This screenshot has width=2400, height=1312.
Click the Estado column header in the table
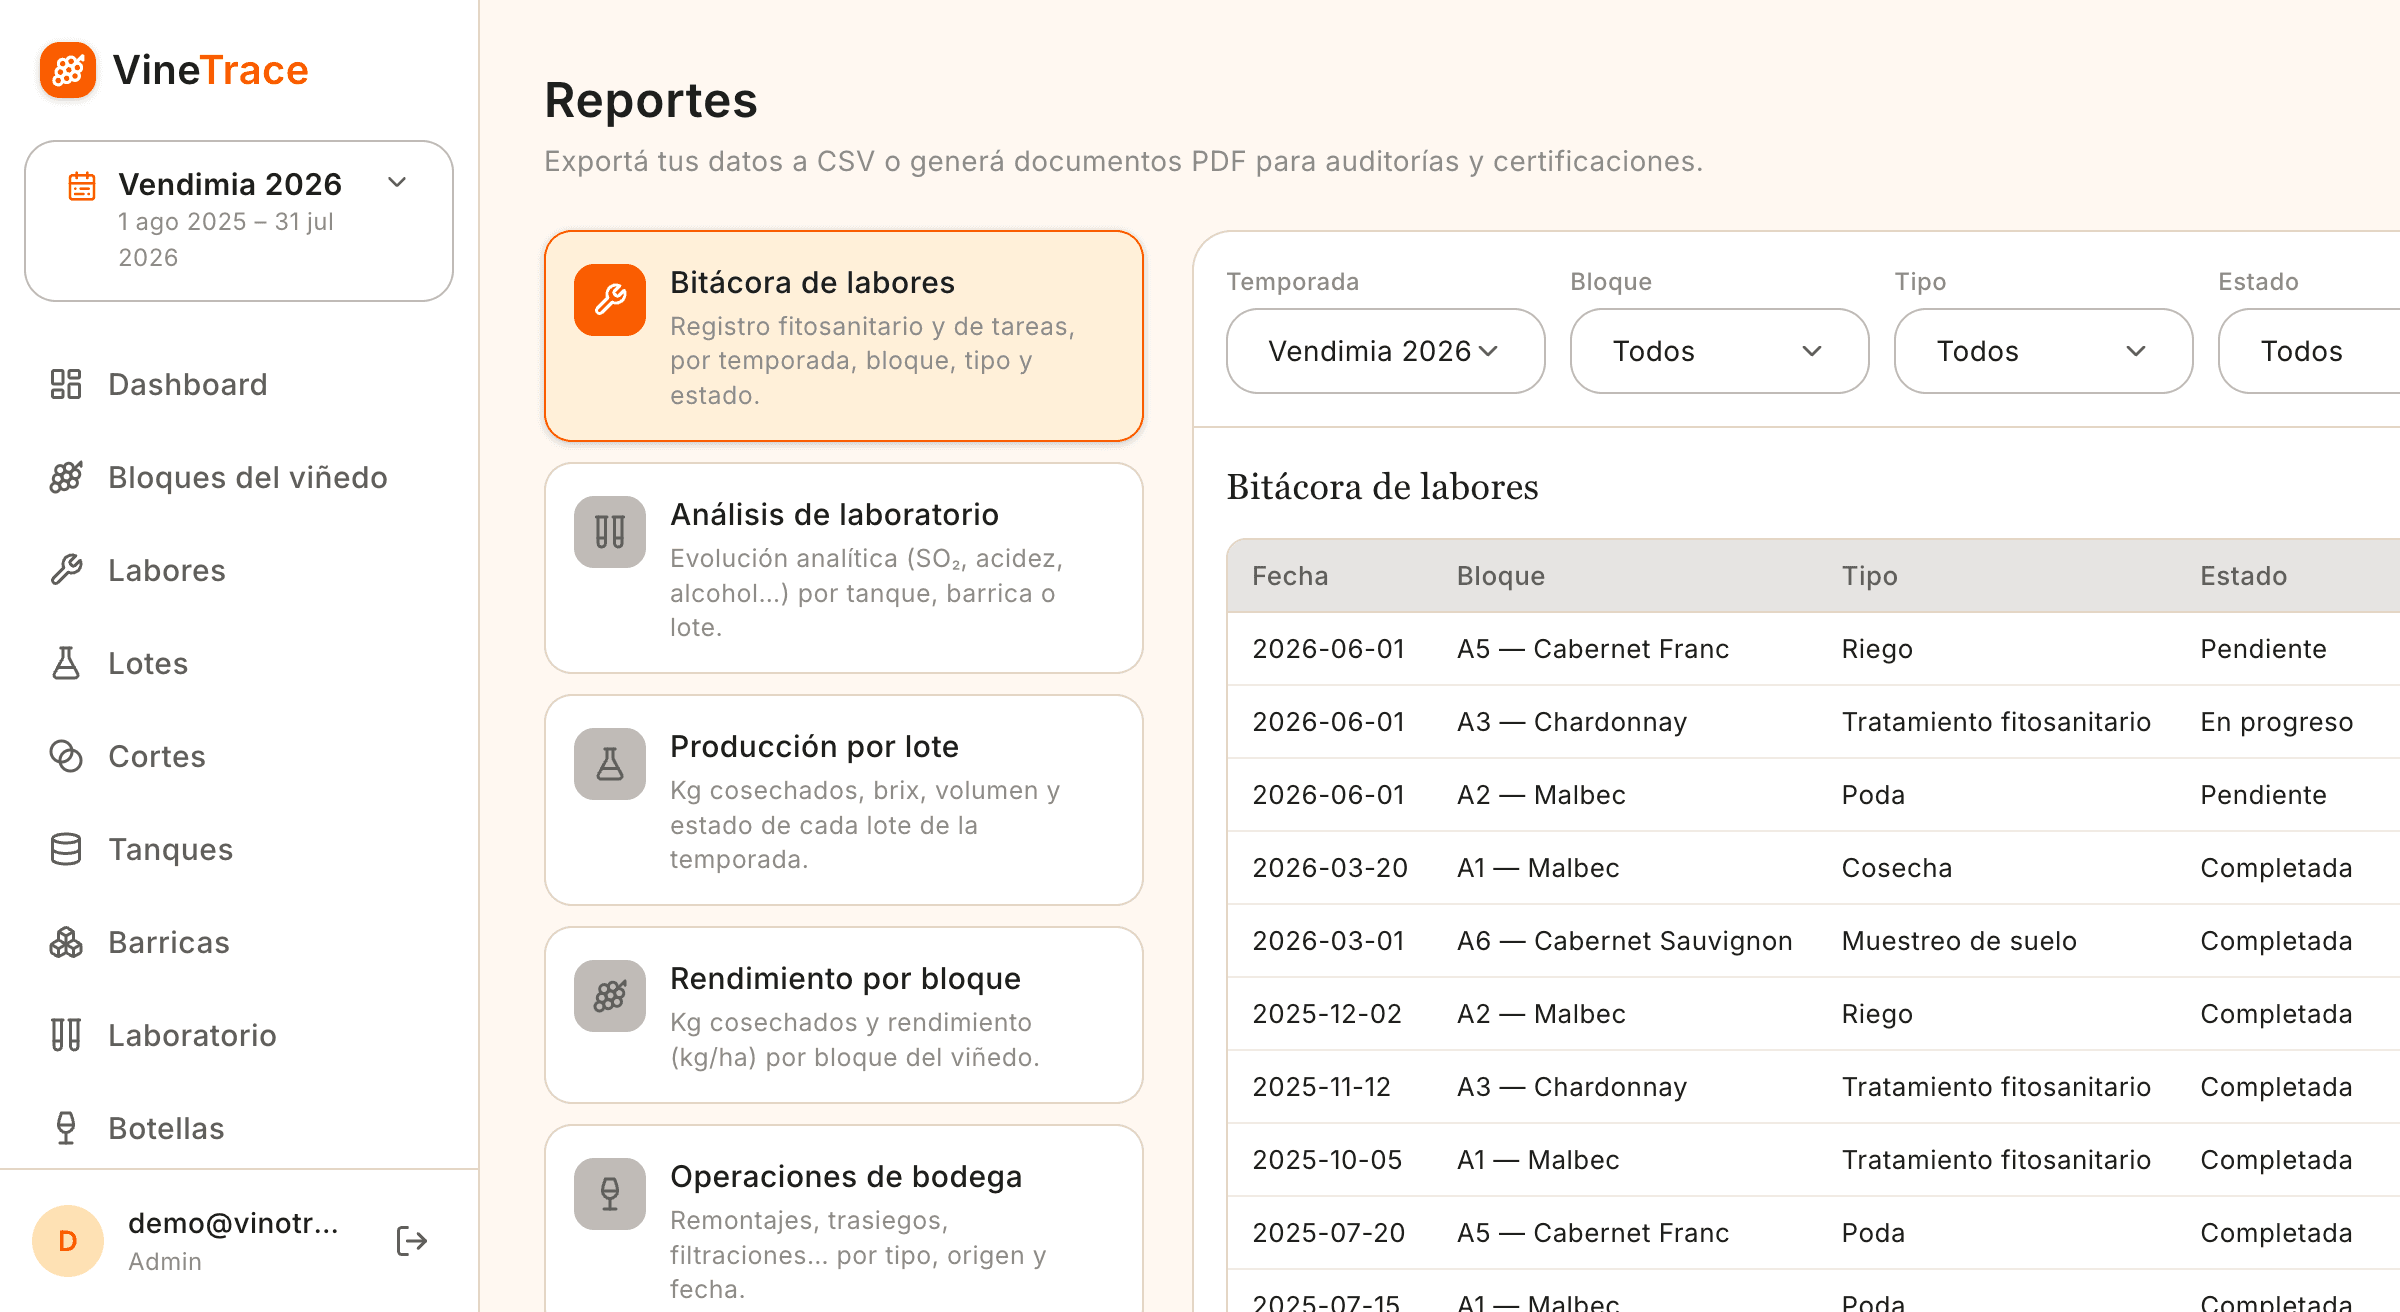point(2243,576)
